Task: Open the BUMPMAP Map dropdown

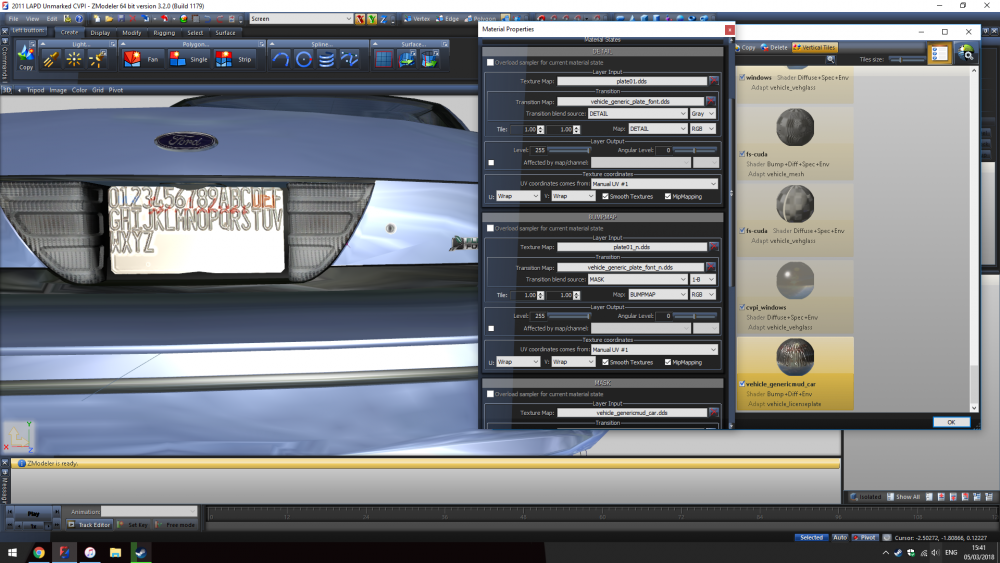Action: pos(658,295)
